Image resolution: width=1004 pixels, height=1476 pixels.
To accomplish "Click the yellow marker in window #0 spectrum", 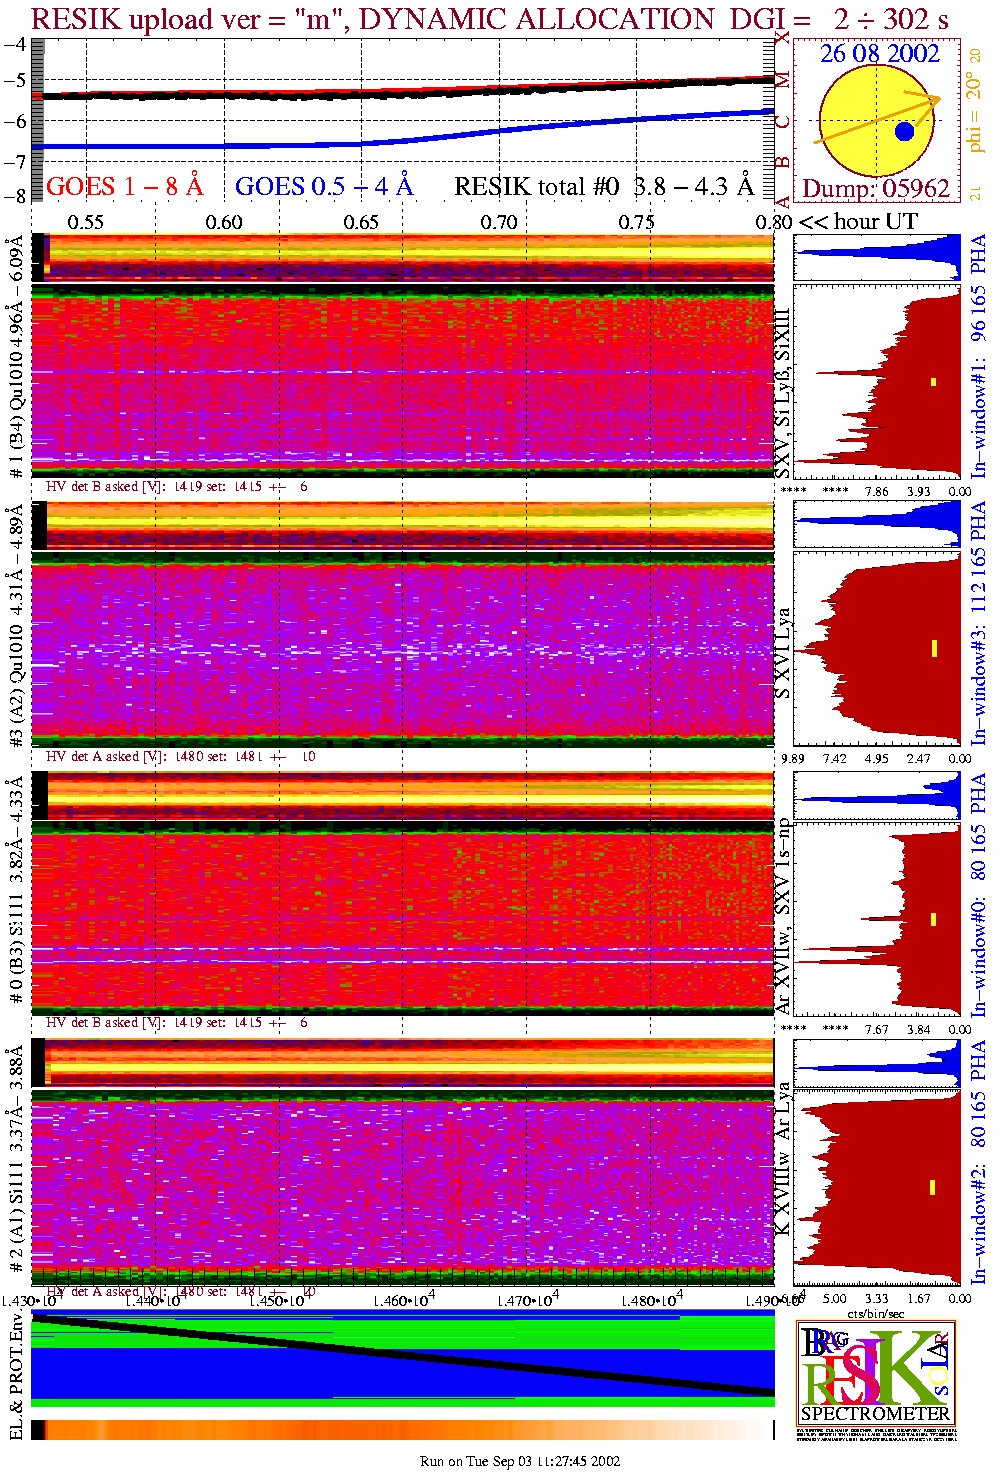I will [933, 918].
